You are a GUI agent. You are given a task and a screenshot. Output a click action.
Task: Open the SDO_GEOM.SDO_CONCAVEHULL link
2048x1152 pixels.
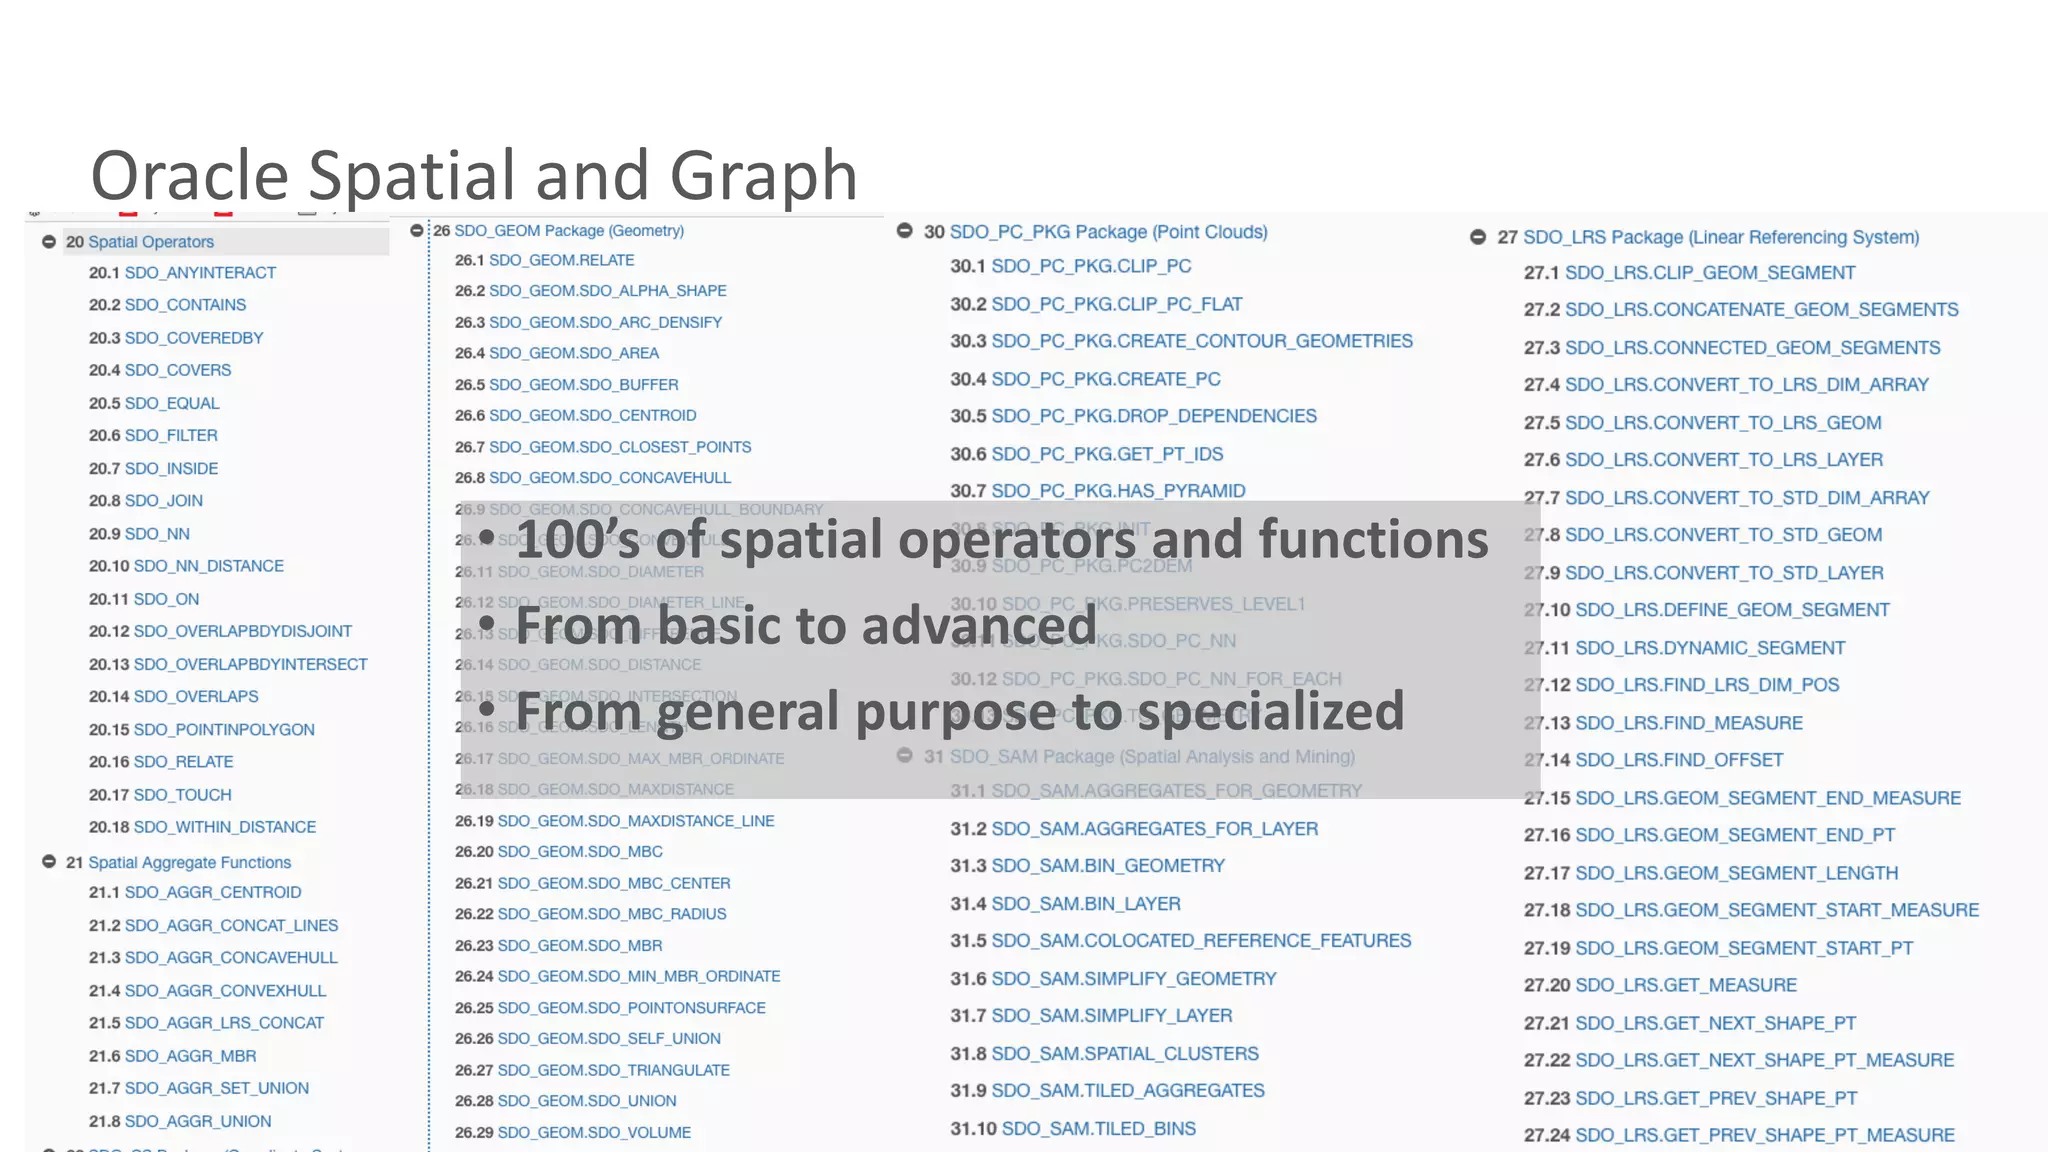pyautogui.click(x=610, y=478)
